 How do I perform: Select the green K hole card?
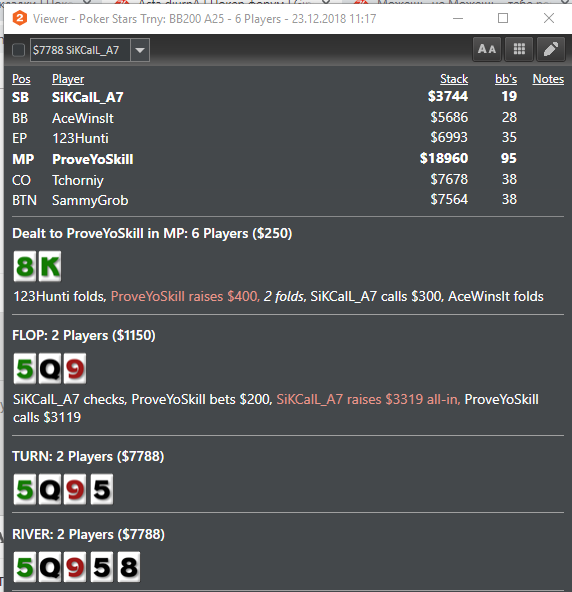(x=50, y=266)
